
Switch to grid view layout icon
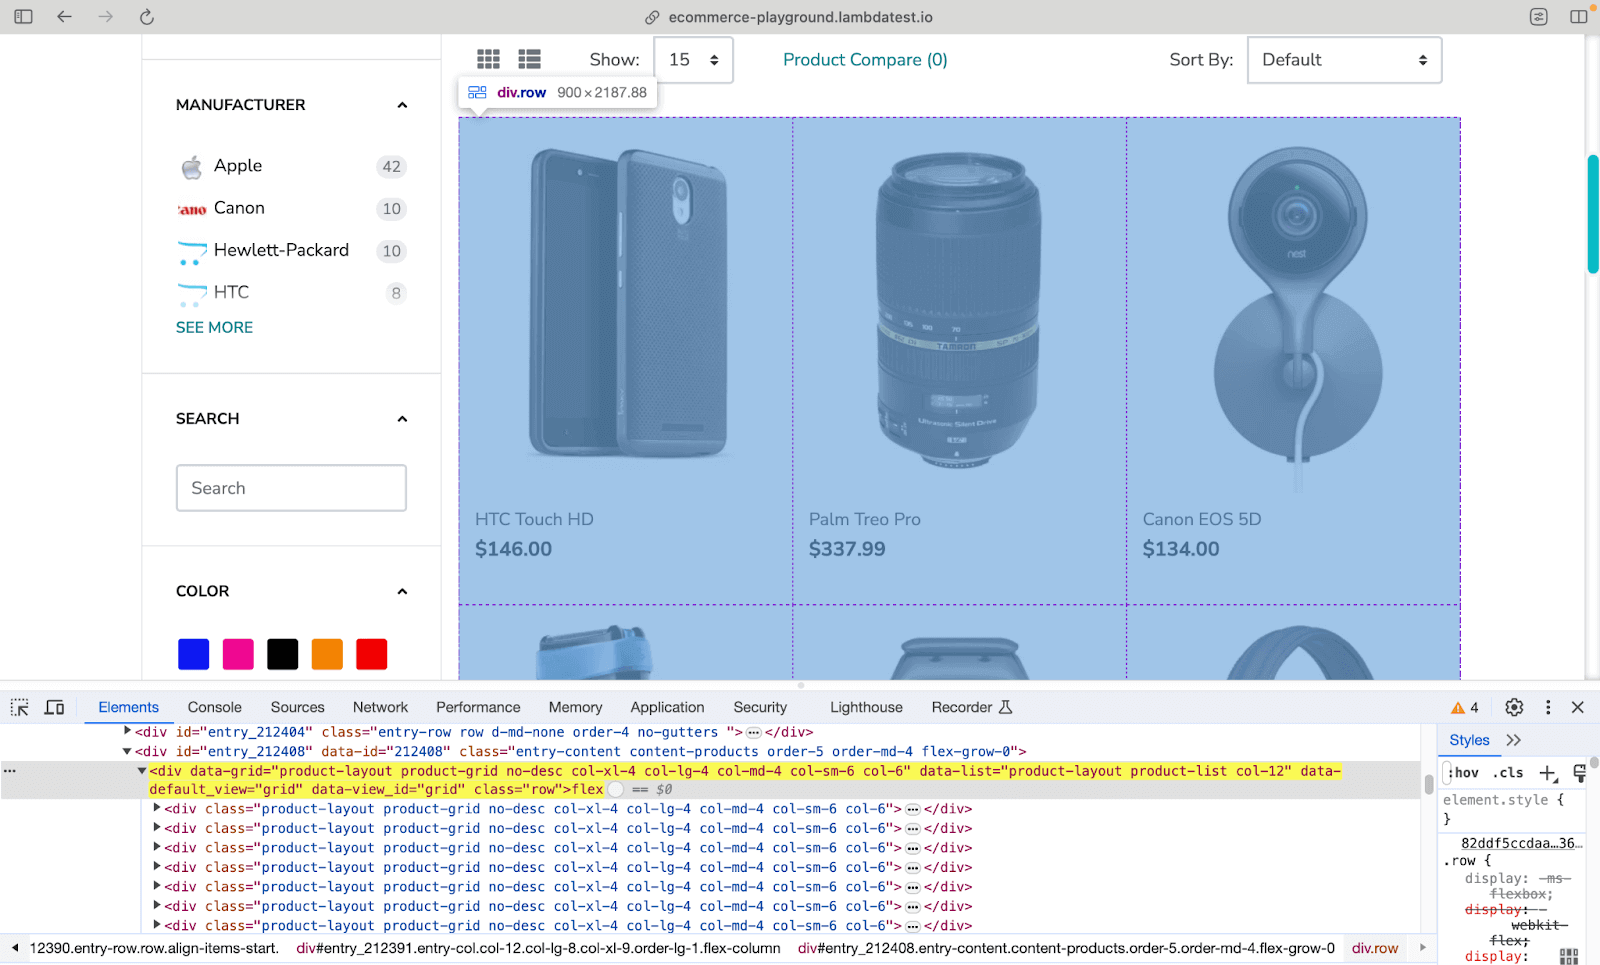pos(488,60)
